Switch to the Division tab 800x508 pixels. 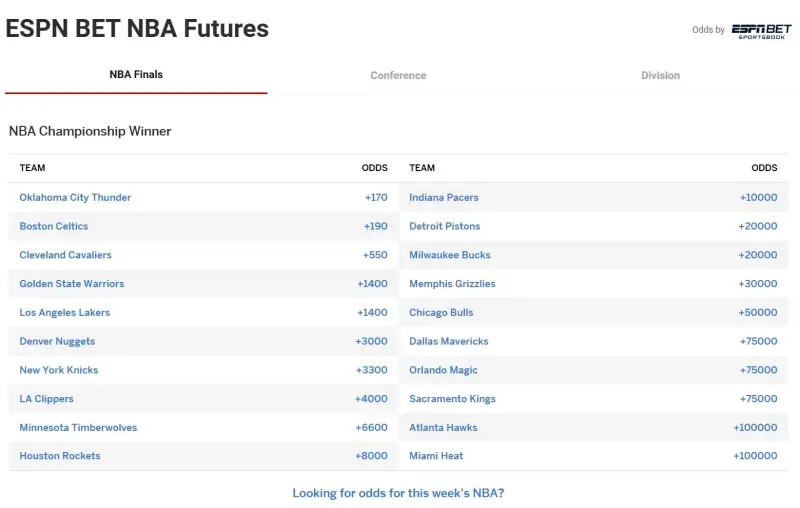coord(660,75)
